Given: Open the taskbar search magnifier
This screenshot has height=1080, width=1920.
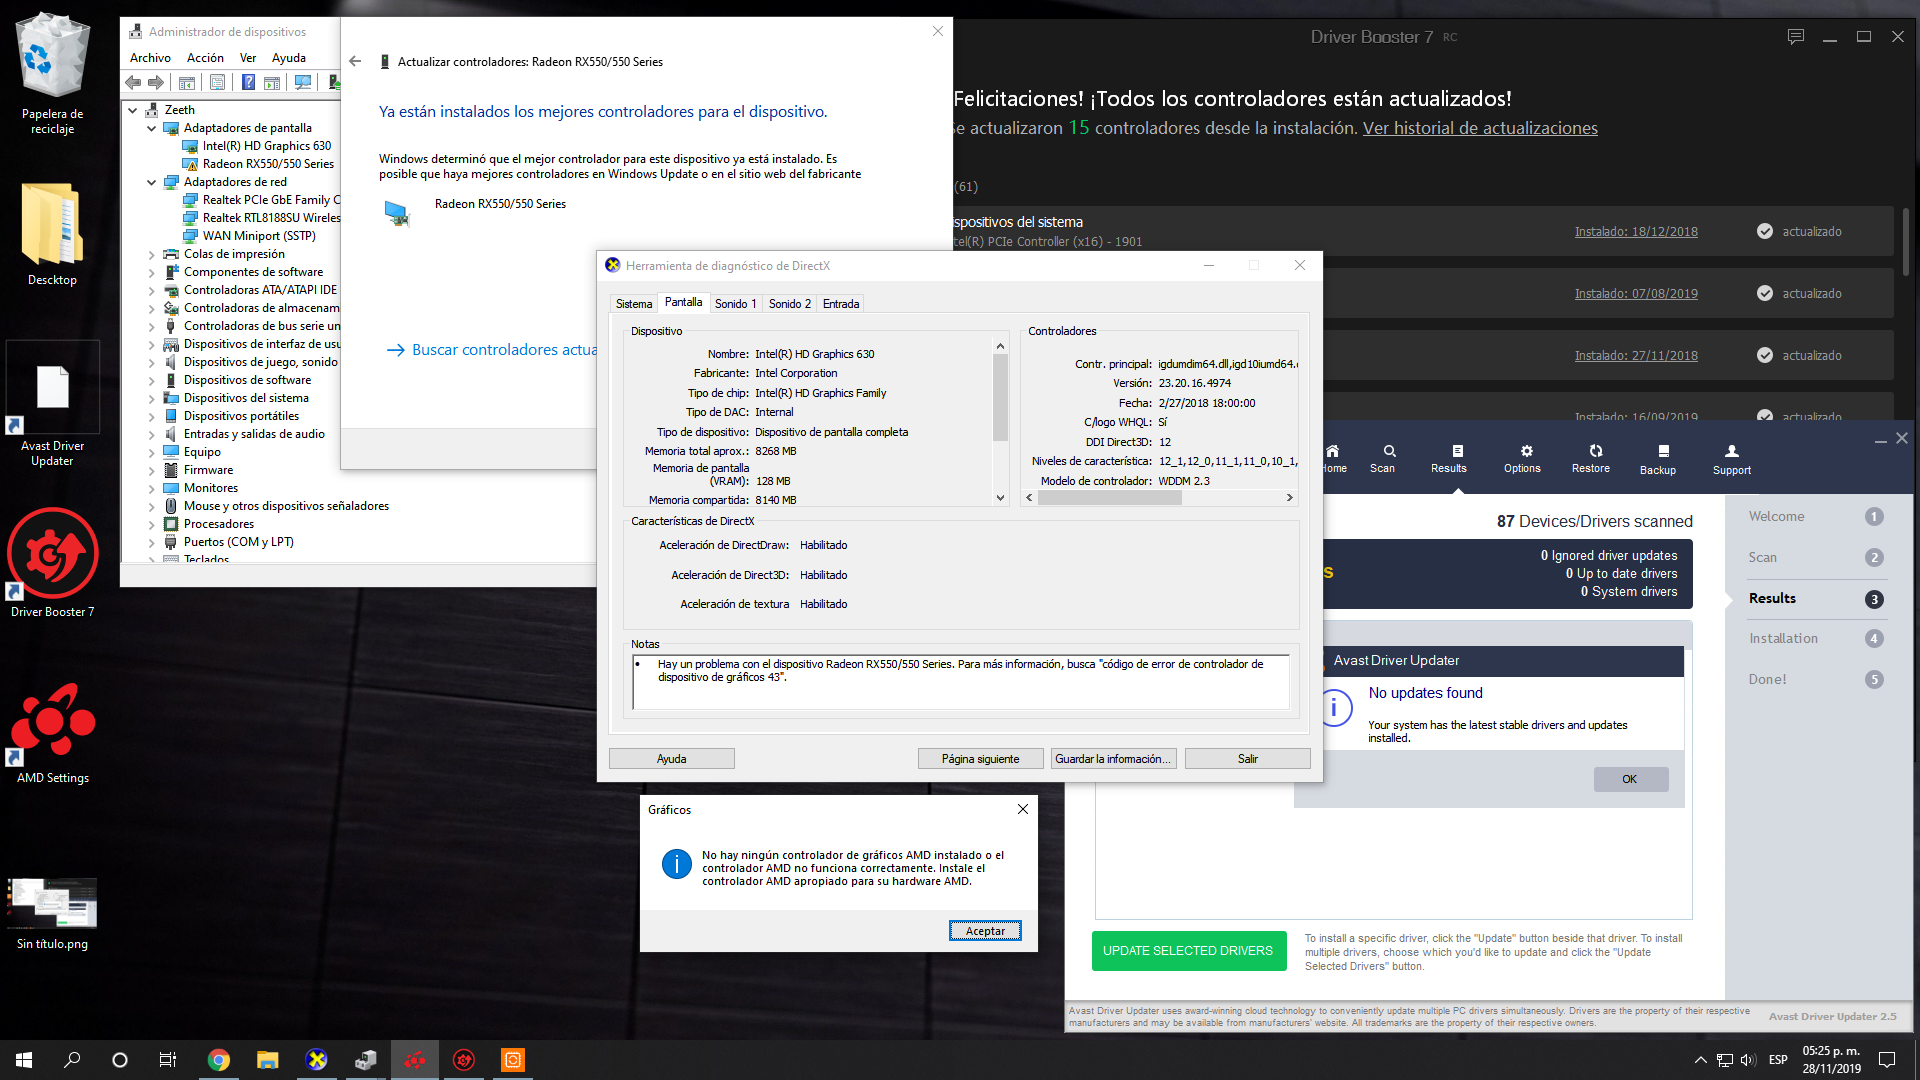Looking at the screenshot, I should [72, 1060].
